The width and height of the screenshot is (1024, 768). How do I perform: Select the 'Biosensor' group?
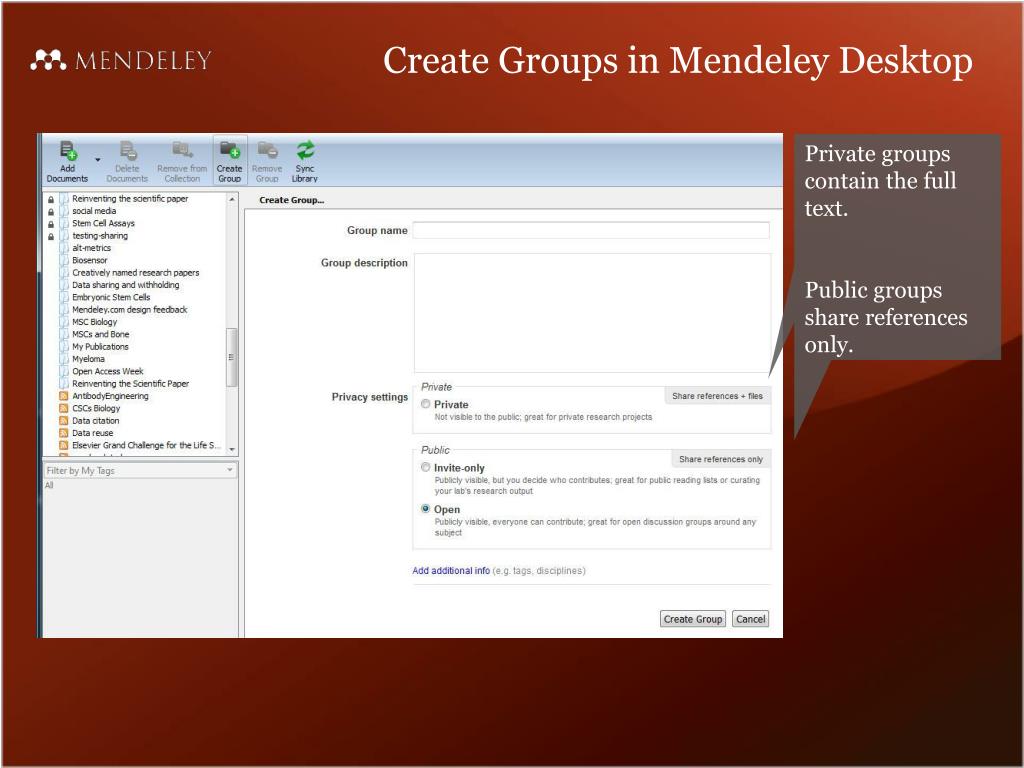[89, 261]
